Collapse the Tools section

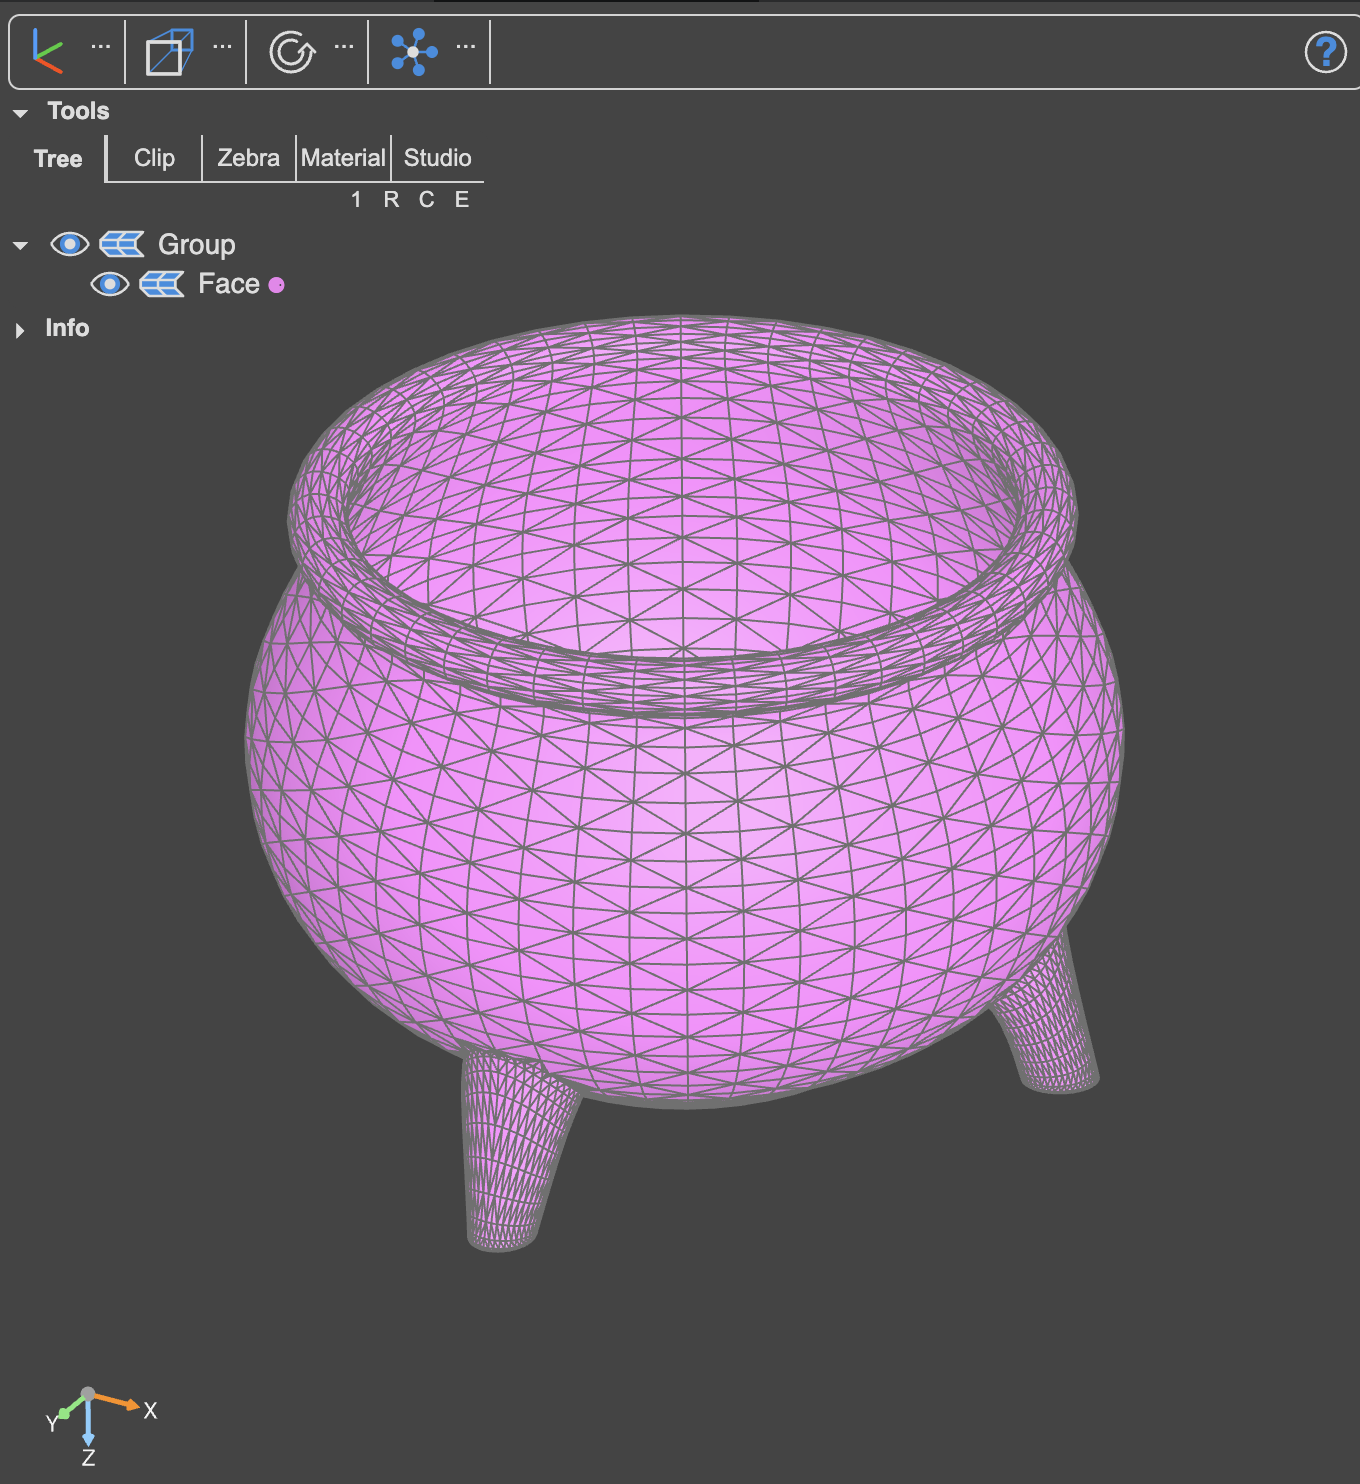tap(20, 113)
